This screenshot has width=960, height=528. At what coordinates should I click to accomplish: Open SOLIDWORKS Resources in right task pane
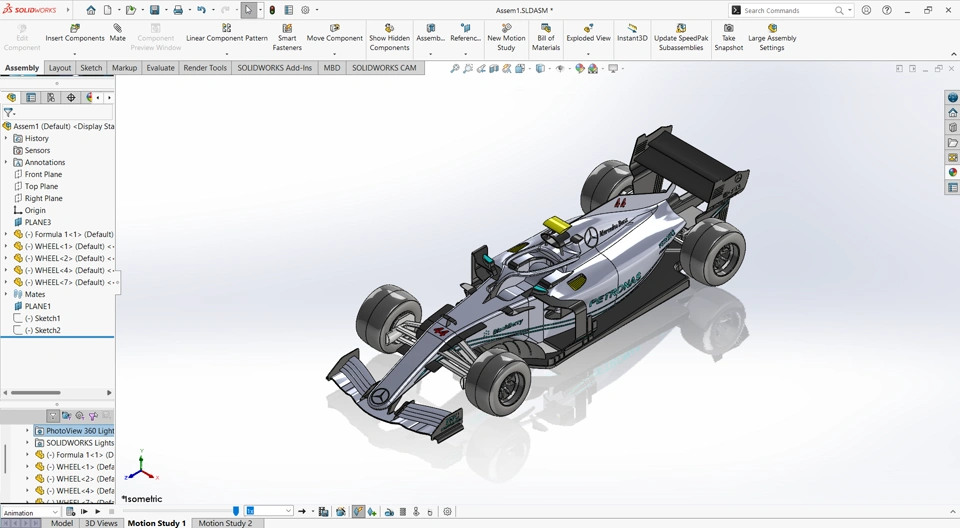click(953, 113)
